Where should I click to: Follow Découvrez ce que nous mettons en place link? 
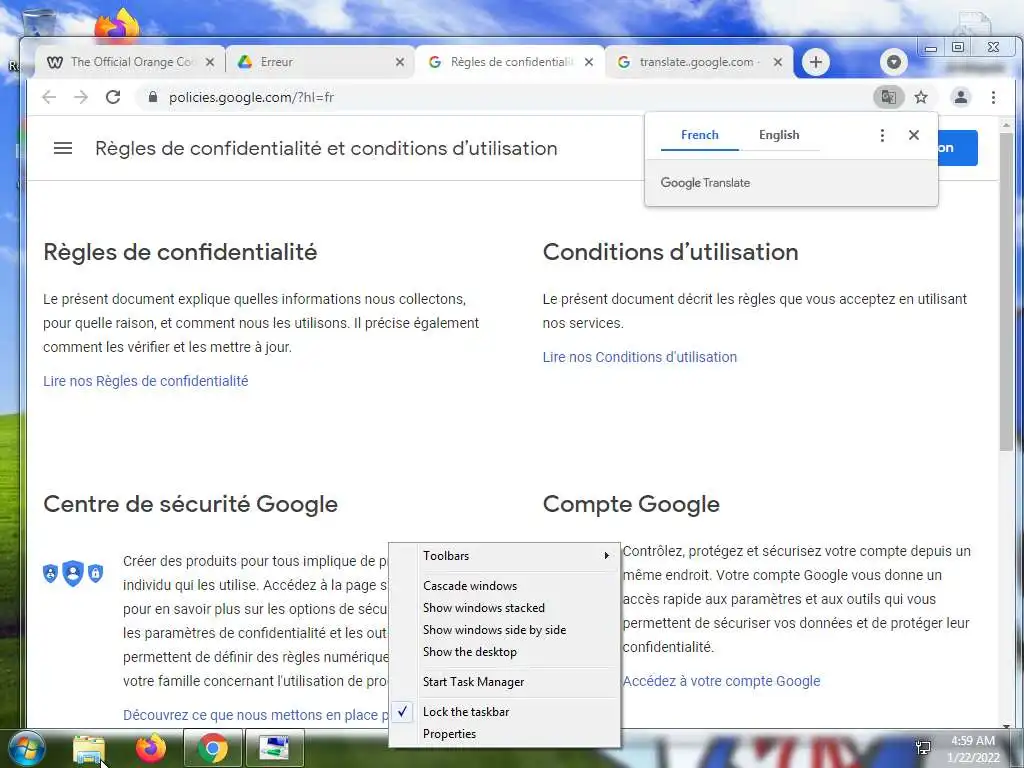255,715
